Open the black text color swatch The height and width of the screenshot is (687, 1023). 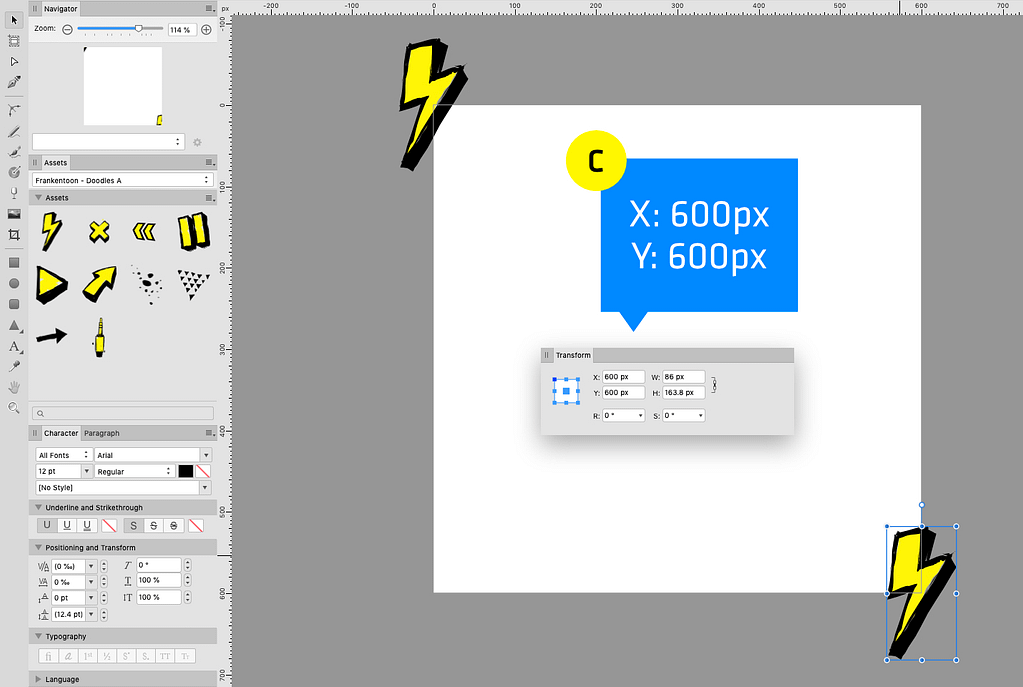point(184,470)
